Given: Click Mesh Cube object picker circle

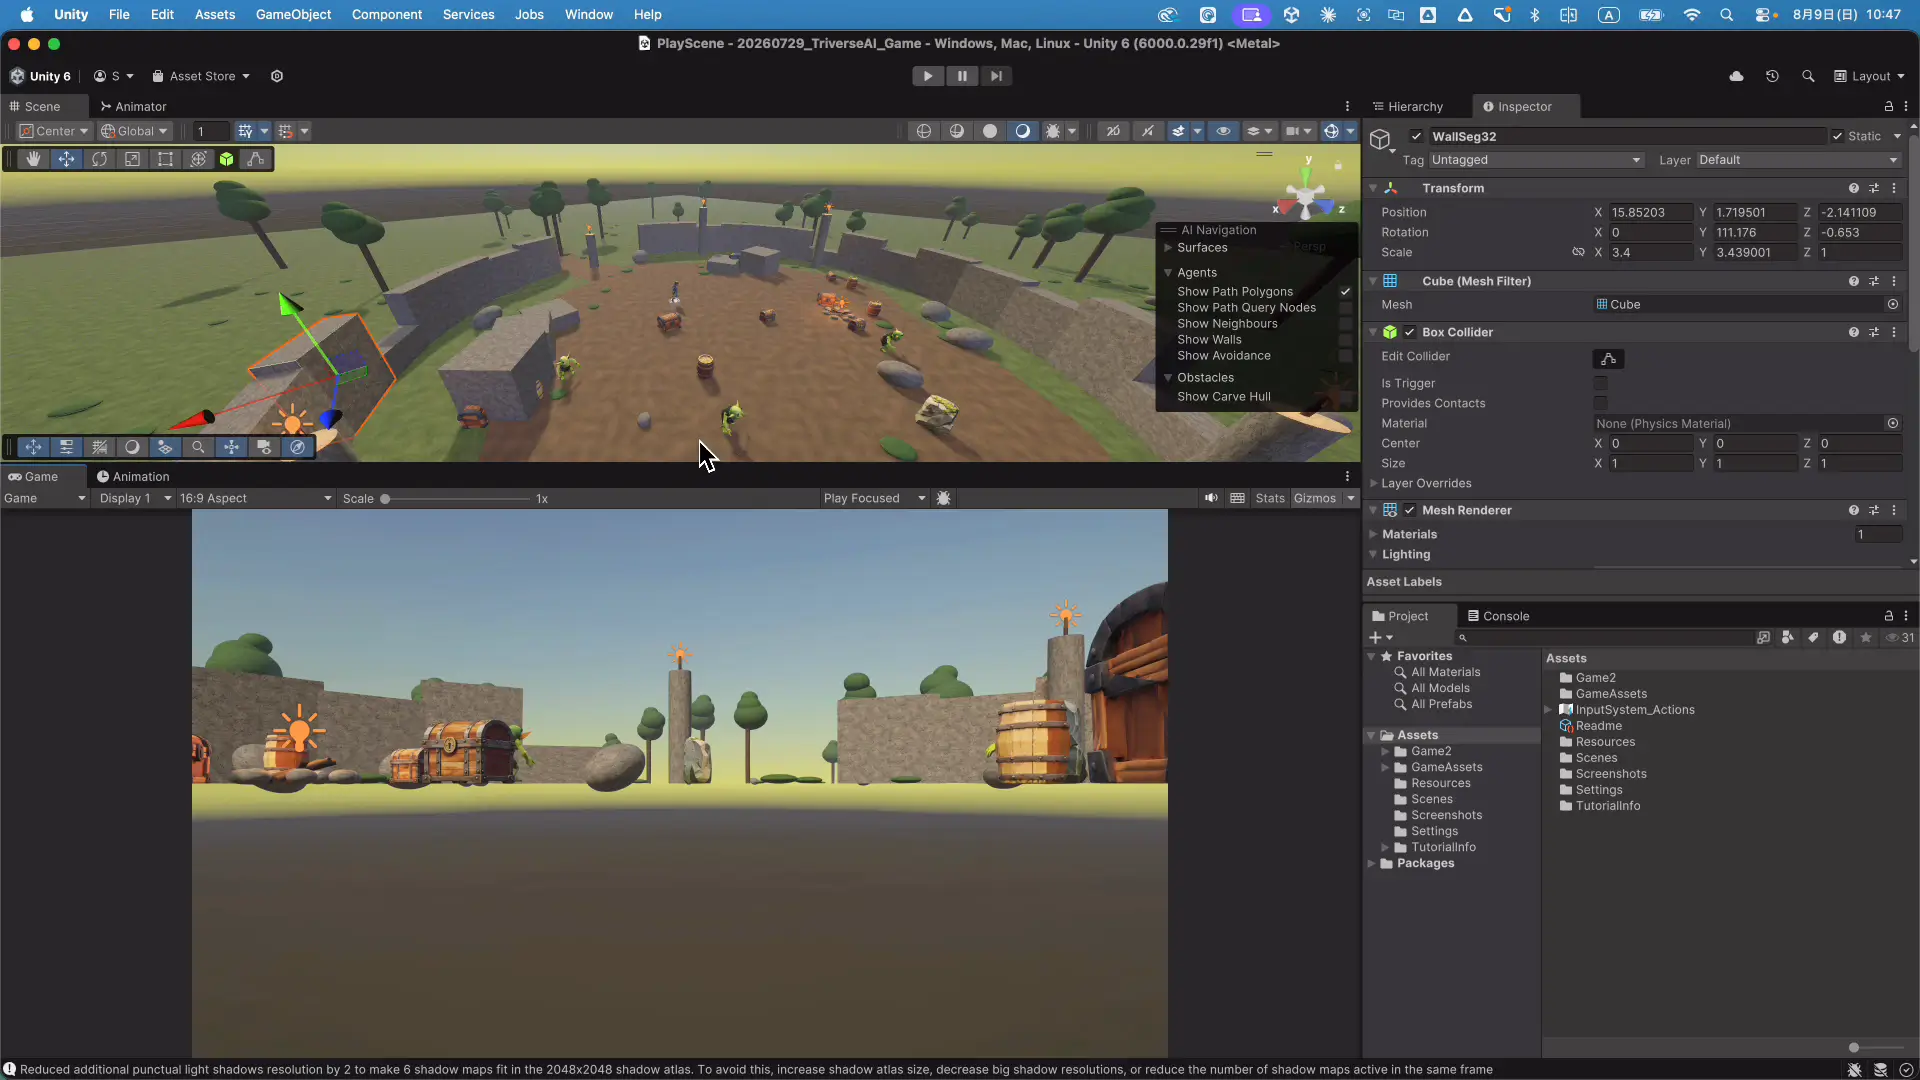Looking at the screenshot, I should point(1893,304).
